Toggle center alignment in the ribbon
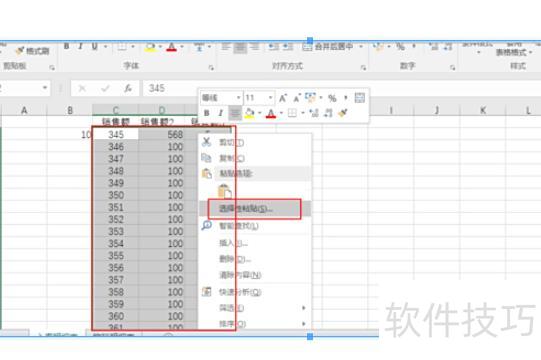This screenshot has height=360, width=541. (x=240, y=47)
